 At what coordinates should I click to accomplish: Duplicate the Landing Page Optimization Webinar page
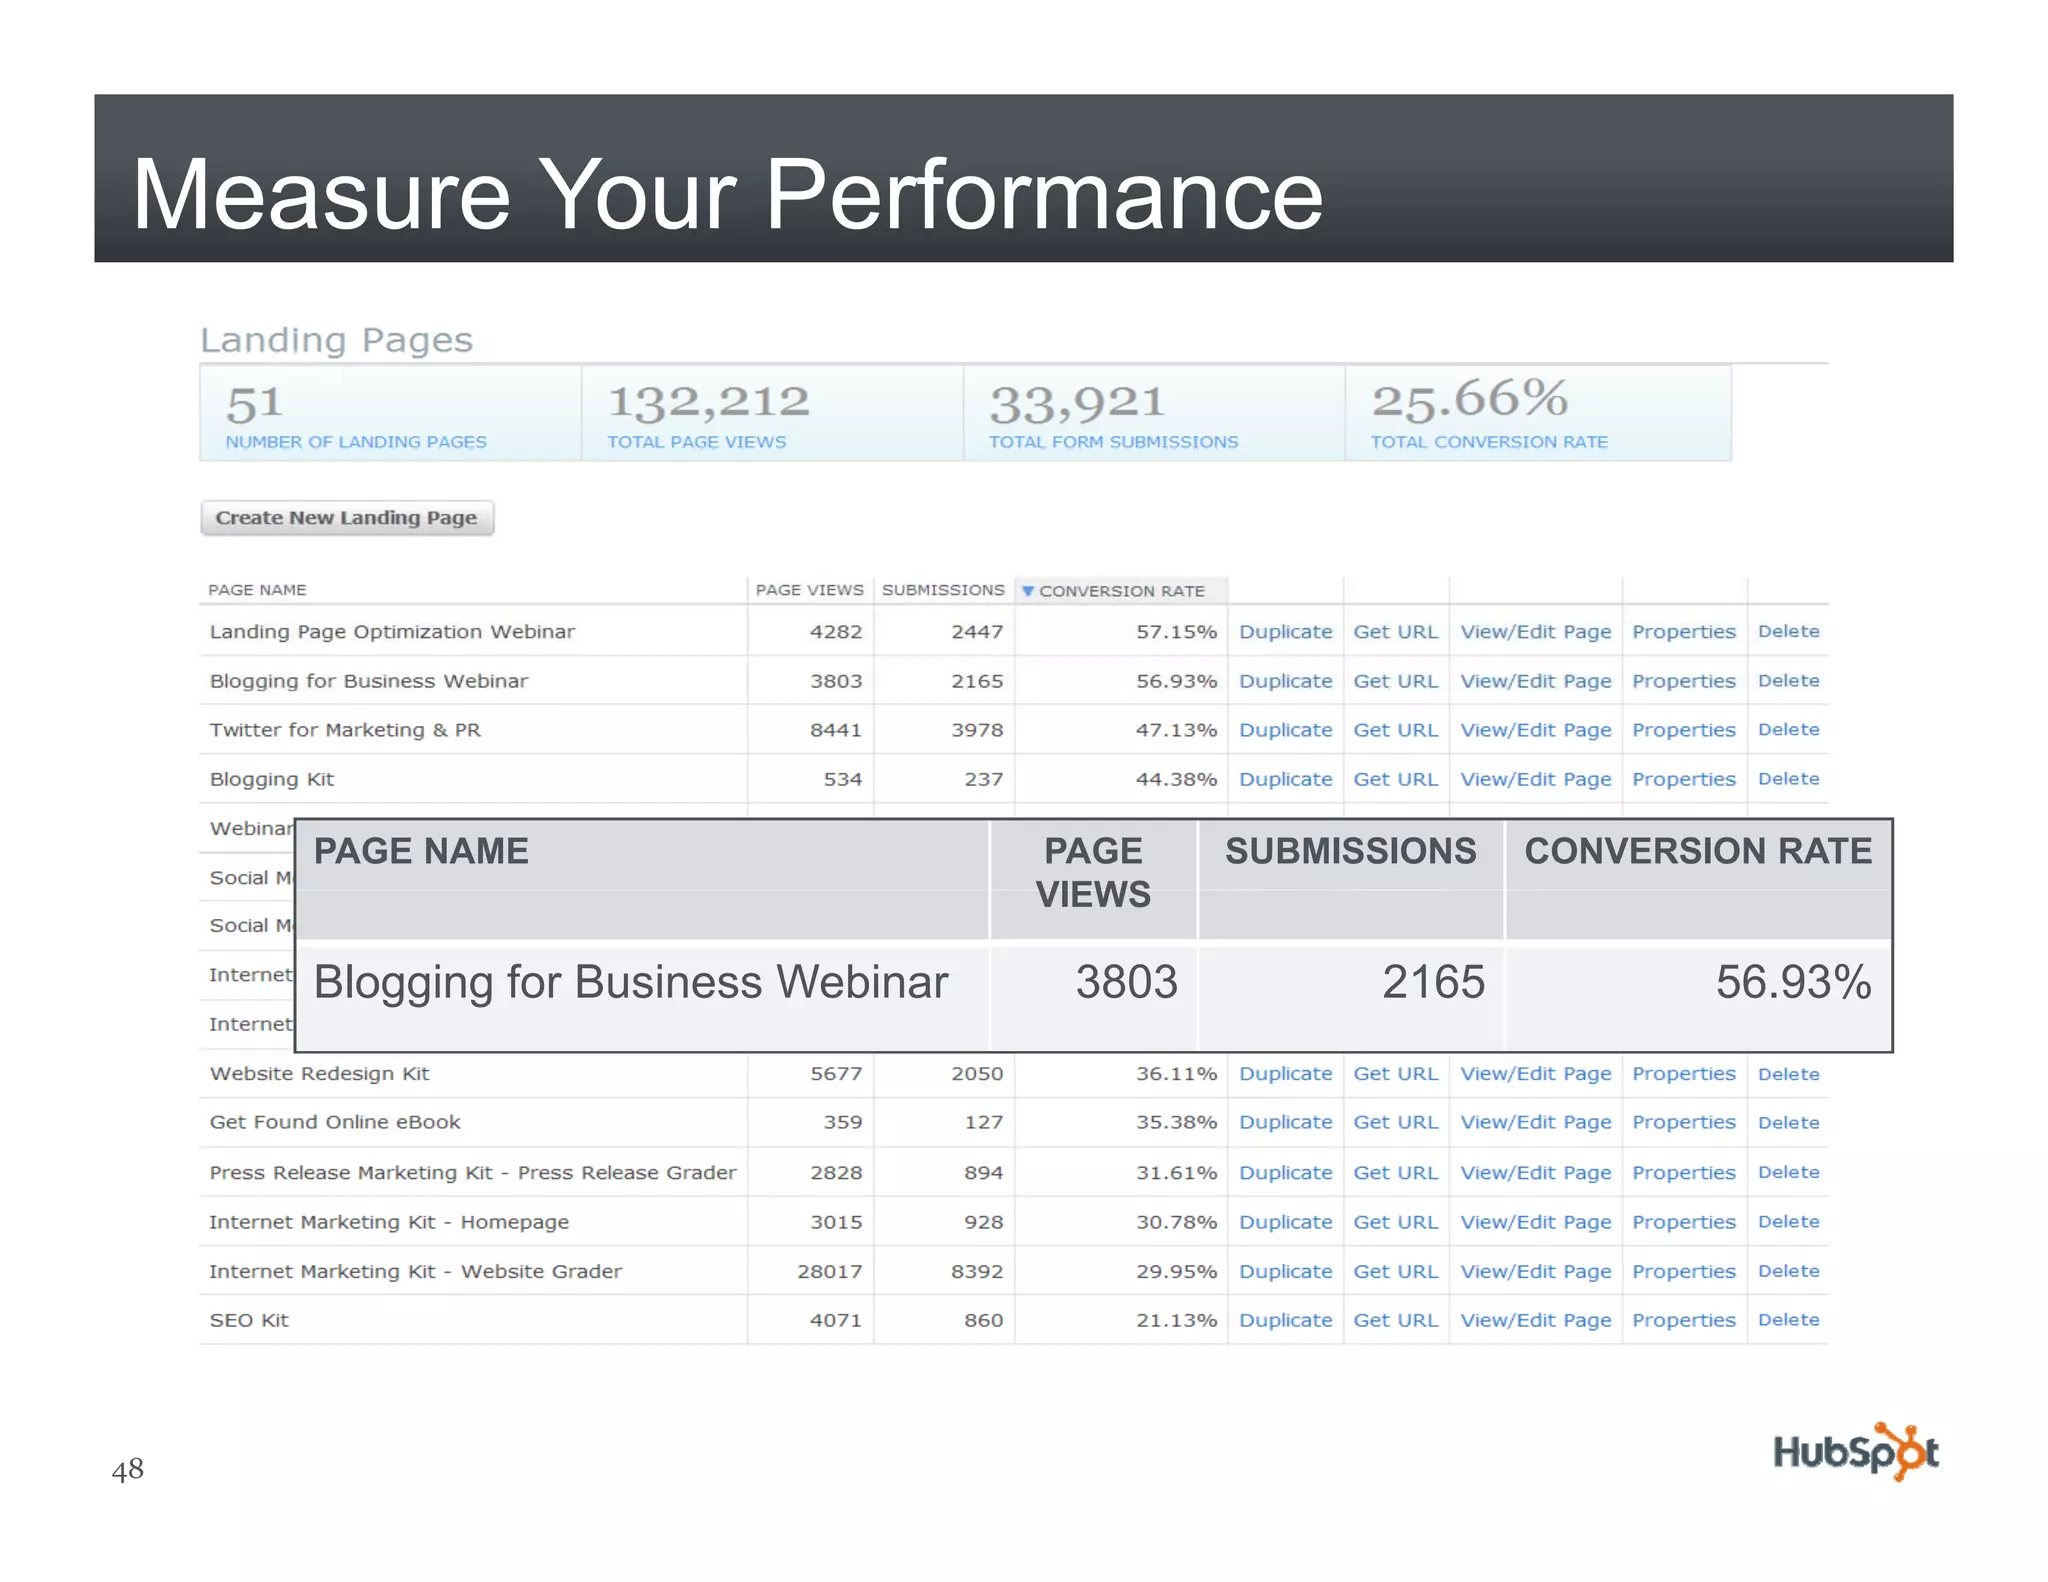(1285, 632)
